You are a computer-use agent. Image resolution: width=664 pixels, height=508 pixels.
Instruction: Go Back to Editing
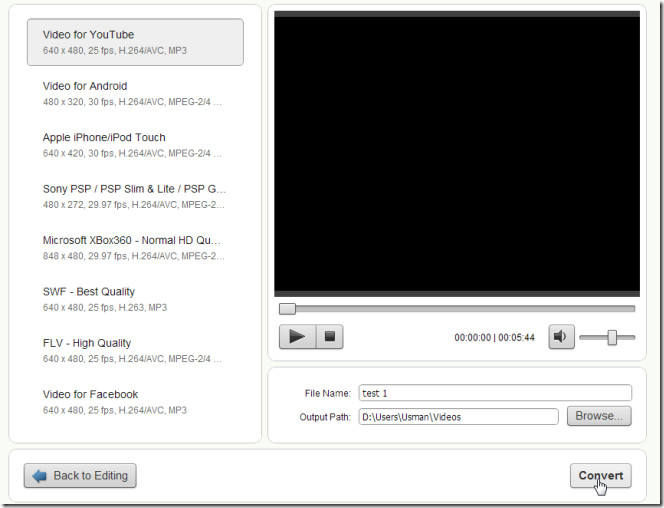[80, 476]
